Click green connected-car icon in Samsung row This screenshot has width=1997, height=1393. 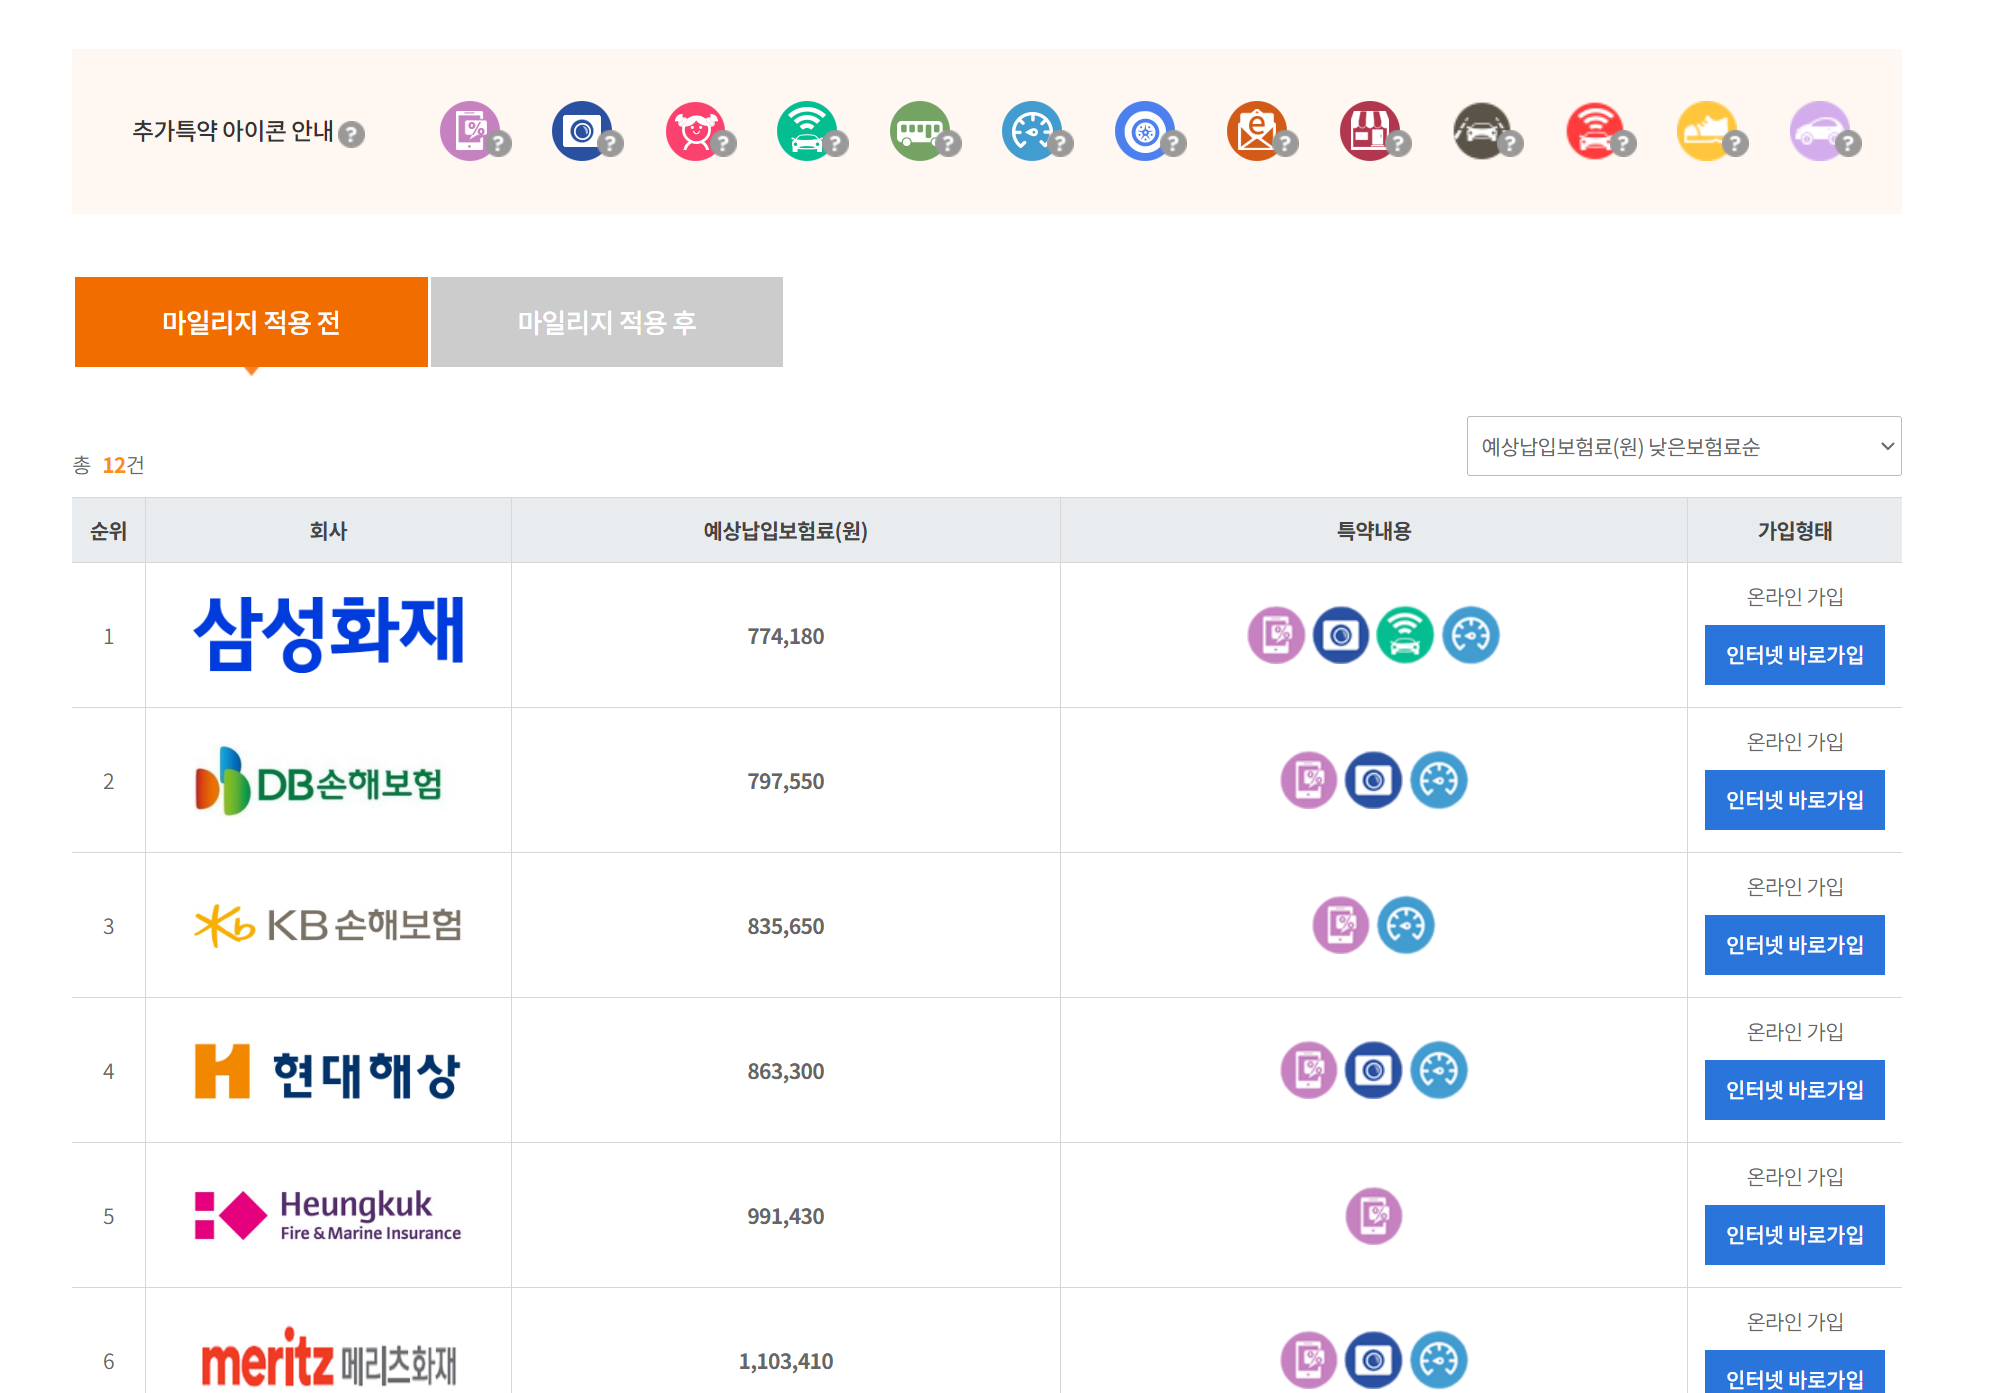coord(1405,635)
